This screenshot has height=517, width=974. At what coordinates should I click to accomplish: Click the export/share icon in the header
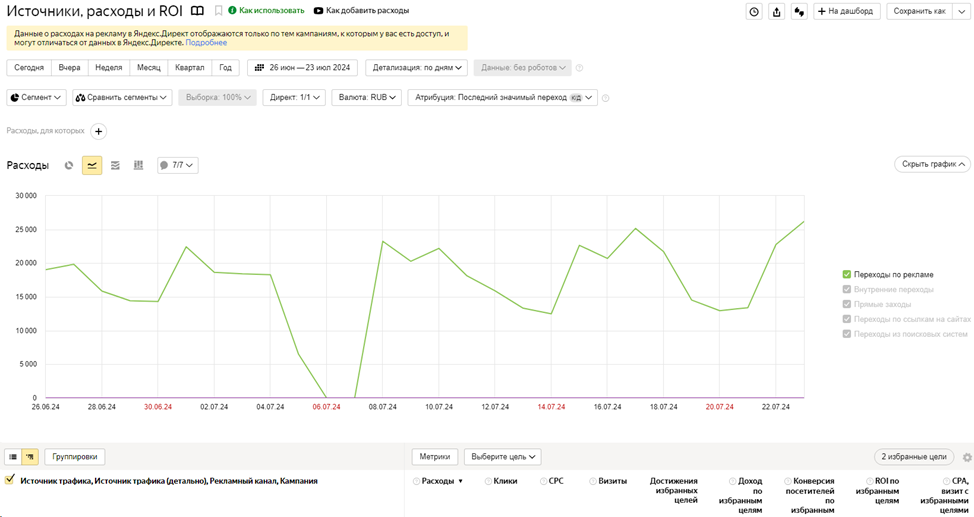(x=777, y=12)
